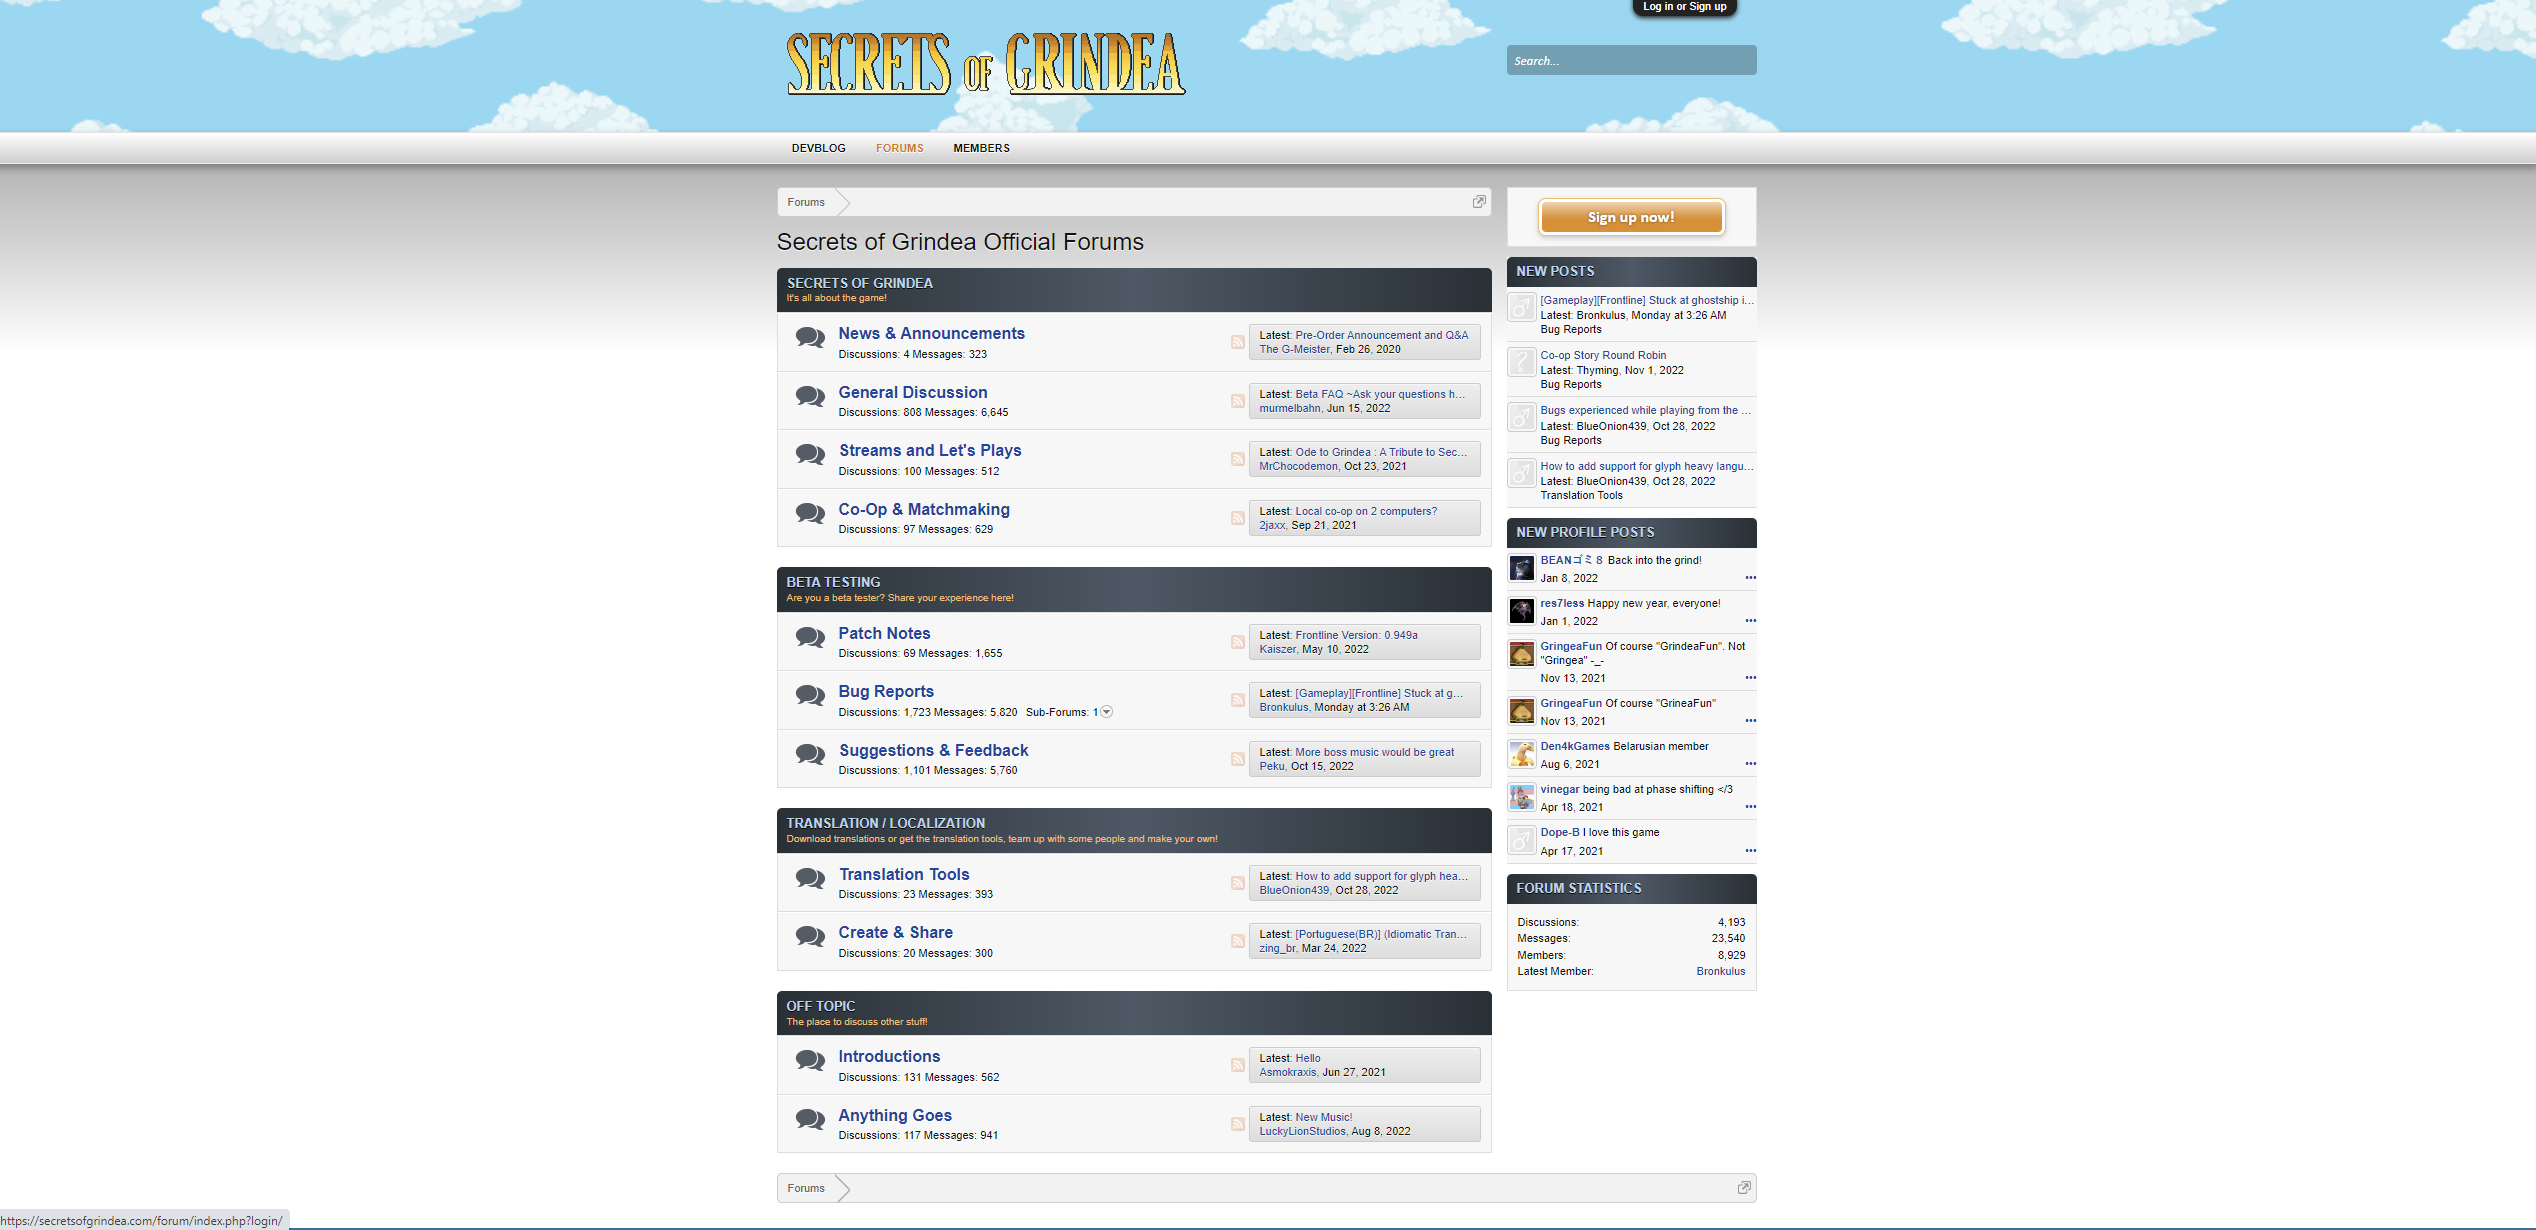
Task: Open Co-Op & Matchmaking forum
Action: (924, 509)
